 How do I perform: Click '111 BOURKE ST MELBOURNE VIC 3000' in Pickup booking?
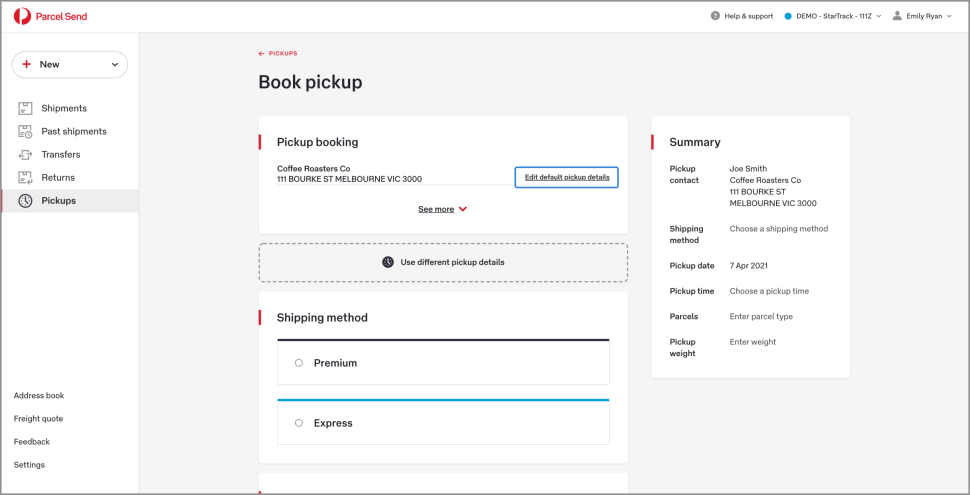(350, 179)
